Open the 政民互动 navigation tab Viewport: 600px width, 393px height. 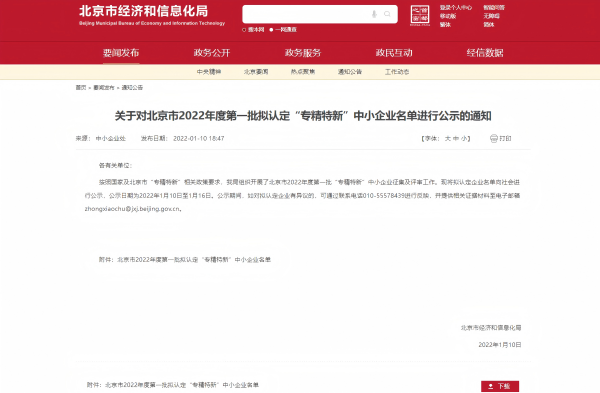pos(394,53)
